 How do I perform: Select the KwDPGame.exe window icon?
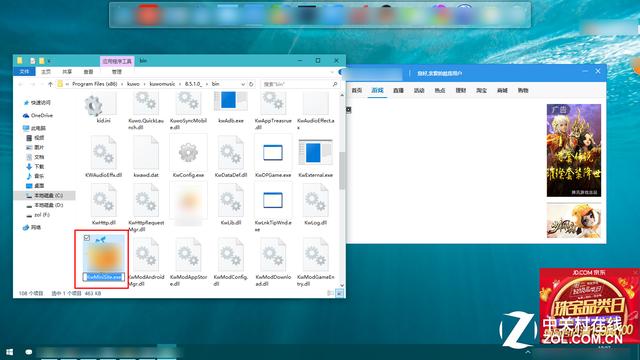(x=273, y=153)
